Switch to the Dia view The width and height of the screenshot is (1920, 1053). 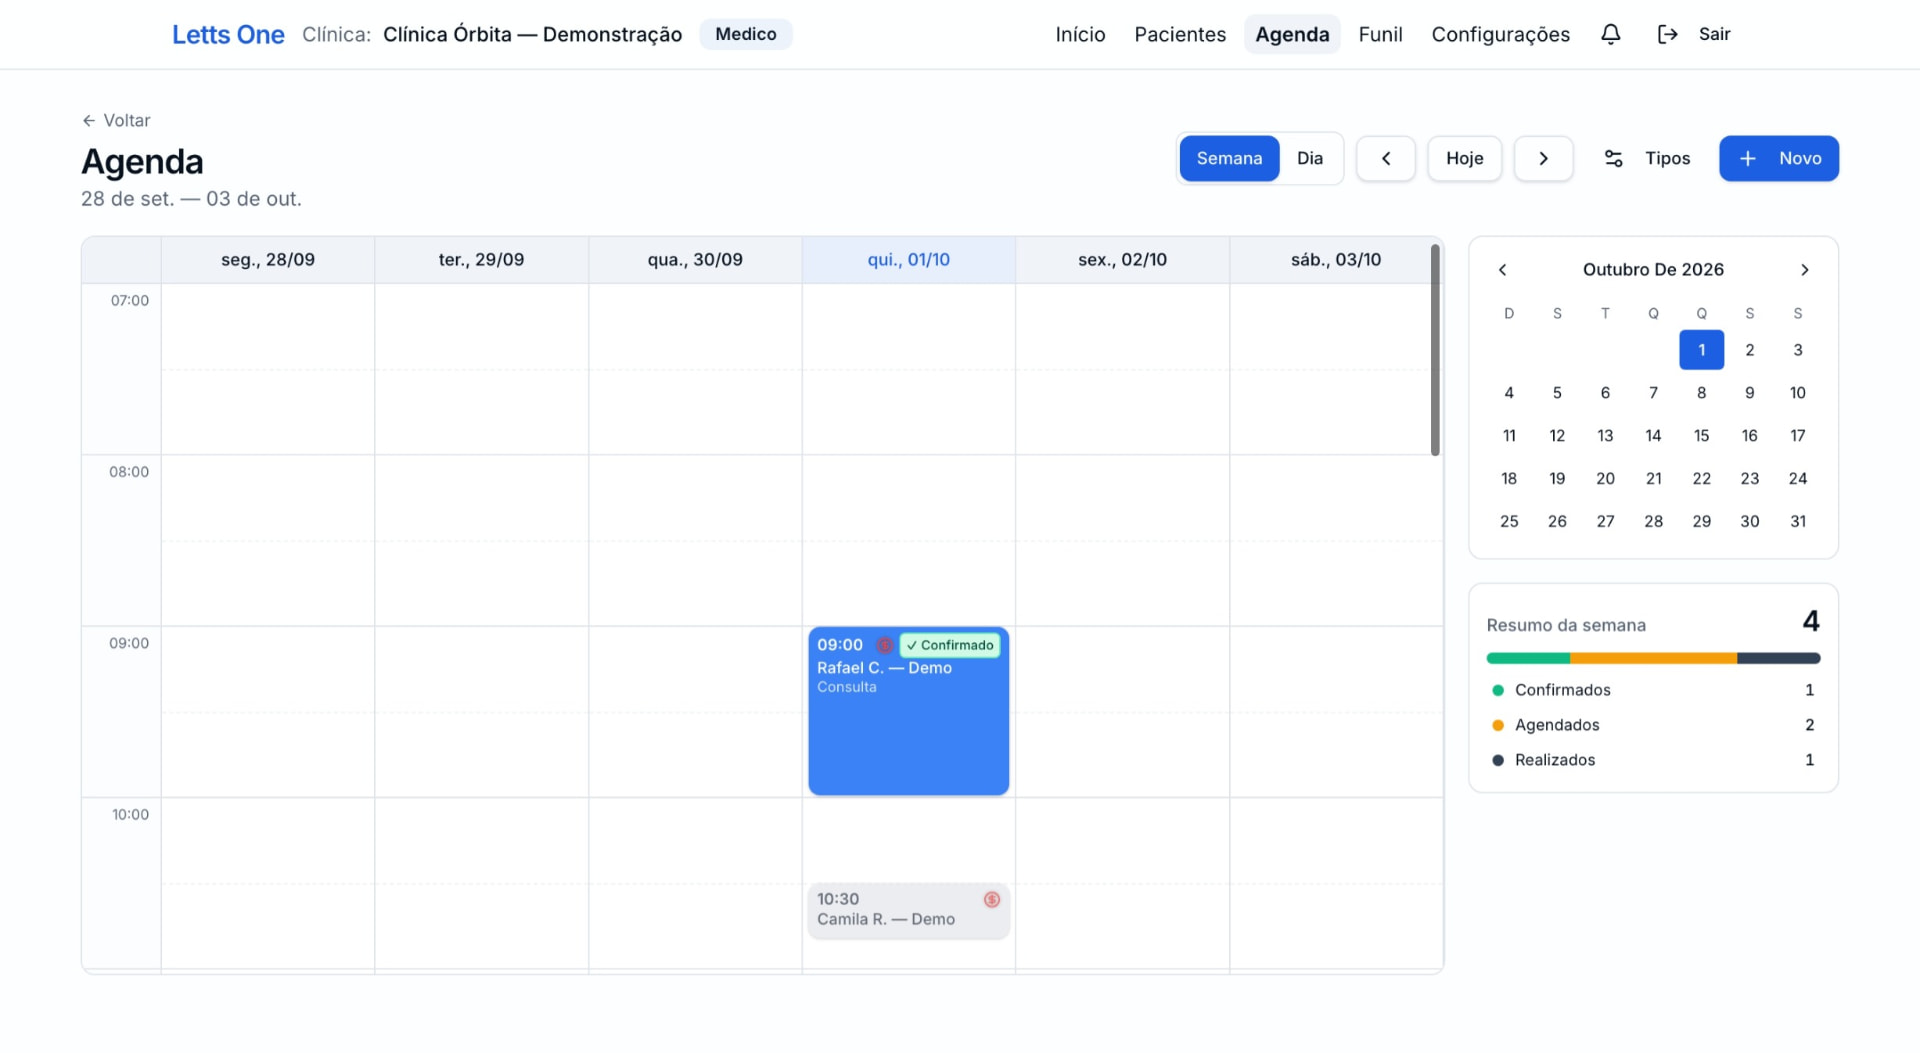coord(1309,158)
